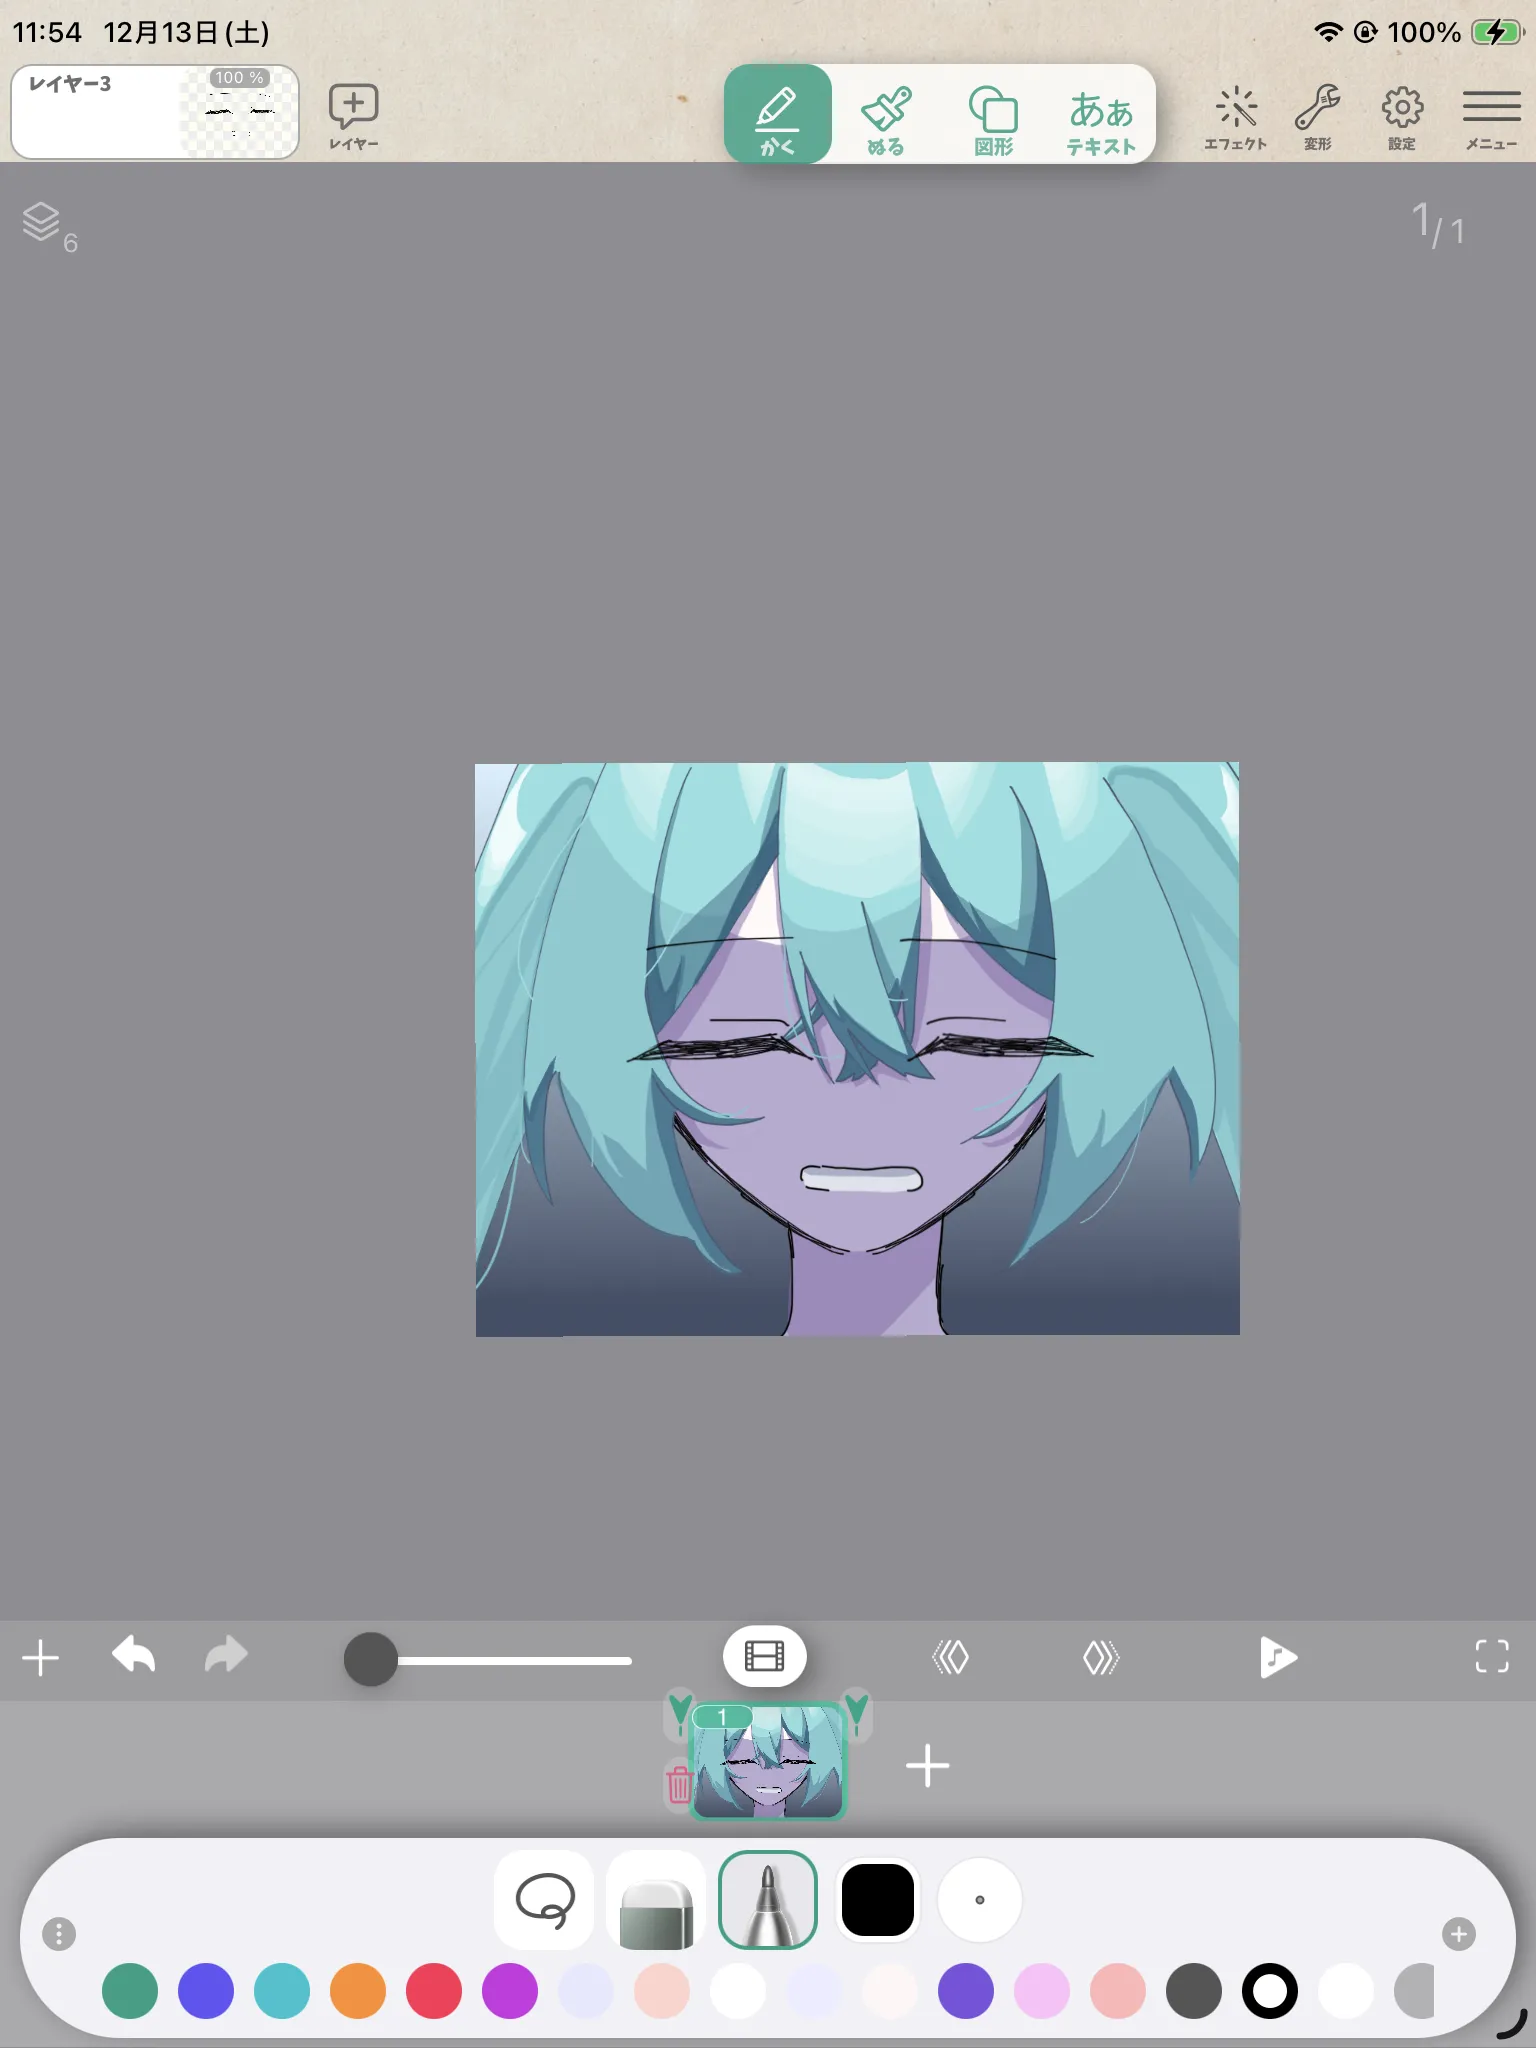Screen dimensions: 1536x2048
Task: Delete the frame with the trash icon
Action: click(x=679, y=1785)
